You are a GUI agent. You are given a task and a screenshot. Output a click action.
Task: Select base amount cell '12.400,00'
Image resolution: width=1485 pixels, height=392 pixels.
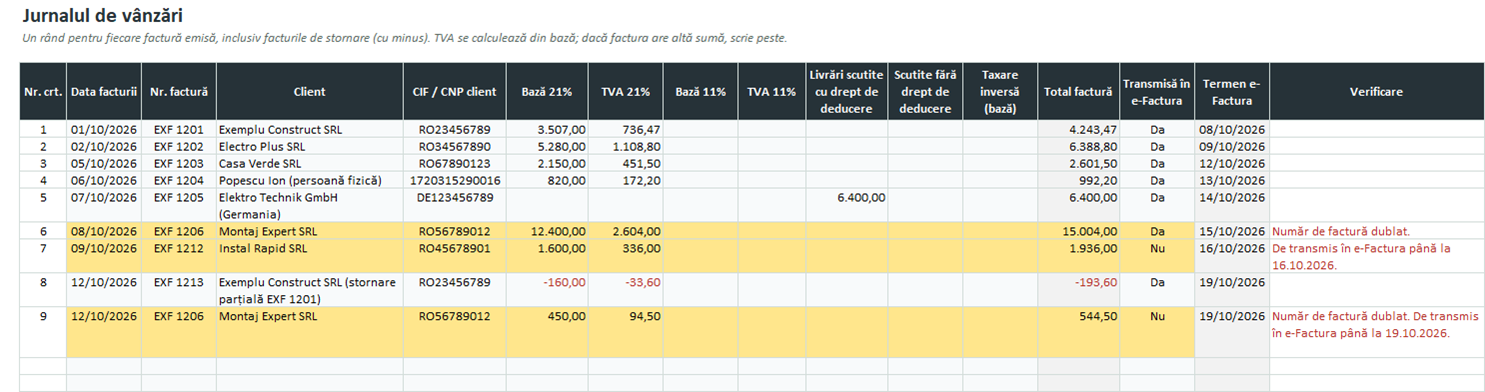547,231
